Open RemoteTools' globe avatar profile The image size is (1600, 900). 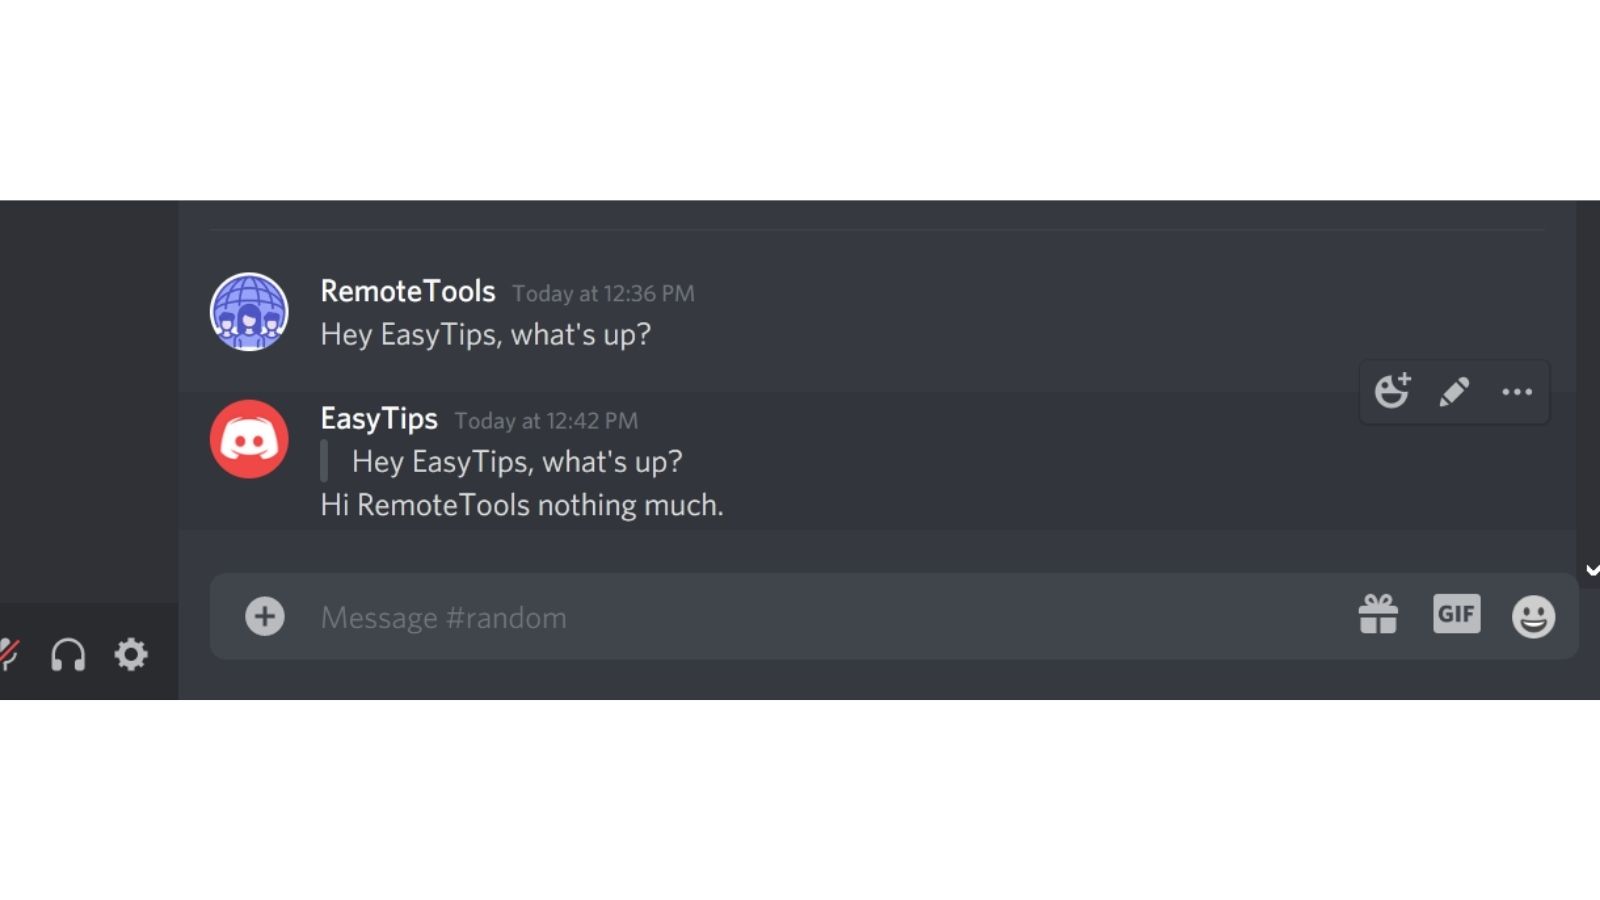[249, 312]
